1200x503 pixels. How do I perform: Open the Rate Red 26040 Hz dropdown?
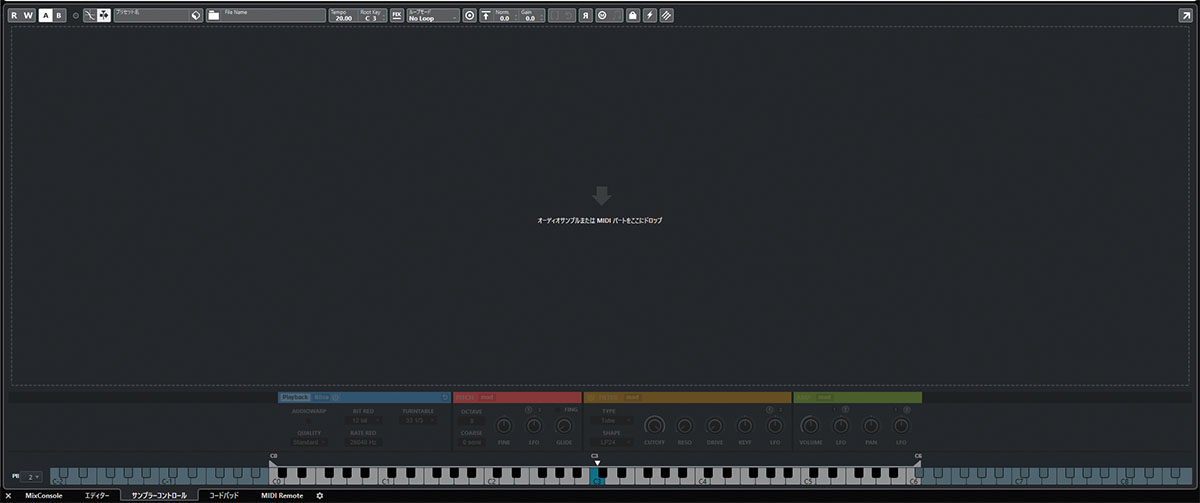(x=362, y=442)
